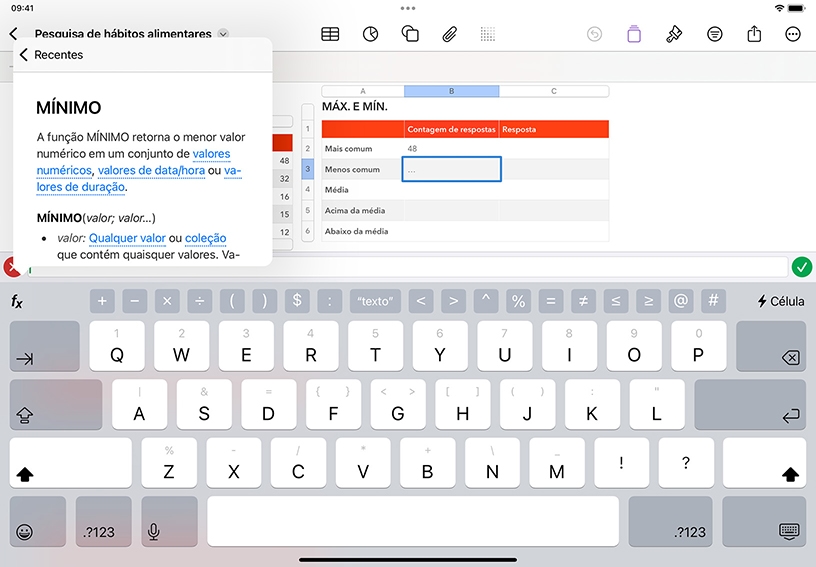
Task: Insert the dollar sign symbol
Action: [297, 301]
